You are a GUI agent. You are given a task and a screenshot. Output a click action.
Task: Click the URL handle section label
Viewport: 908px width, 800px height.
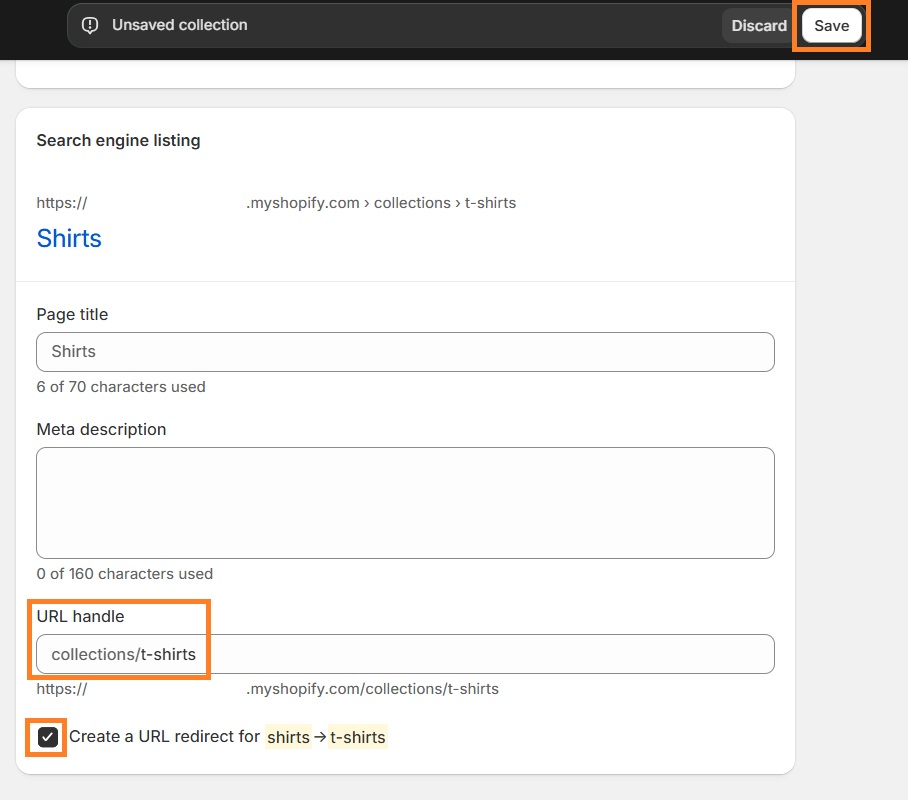79,616
